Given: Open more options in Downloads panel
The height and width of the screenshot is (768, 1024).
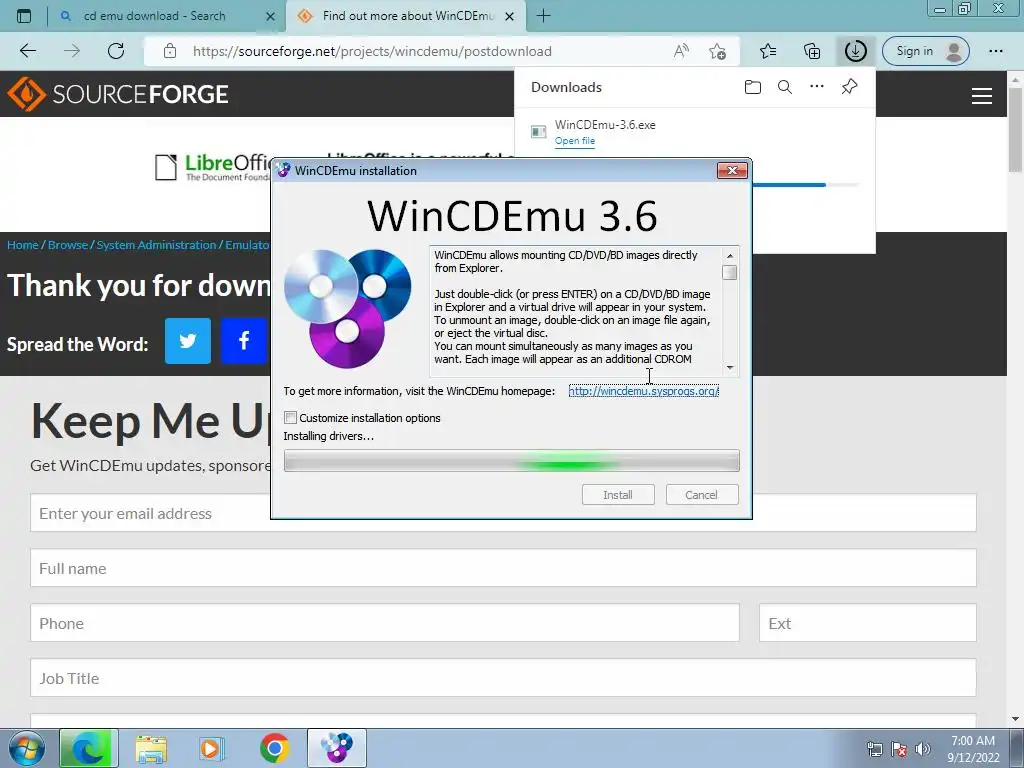Looking at the screenshot, I should tap(817, 86).
